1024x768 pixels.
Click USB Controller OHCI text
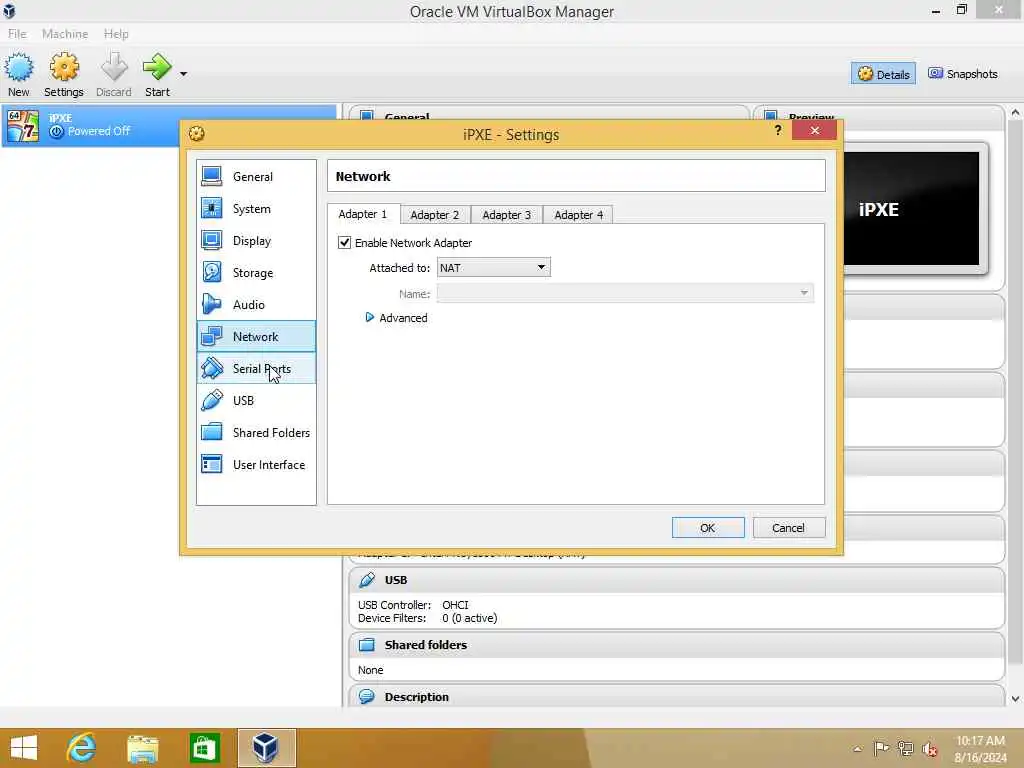coord(413,605)
